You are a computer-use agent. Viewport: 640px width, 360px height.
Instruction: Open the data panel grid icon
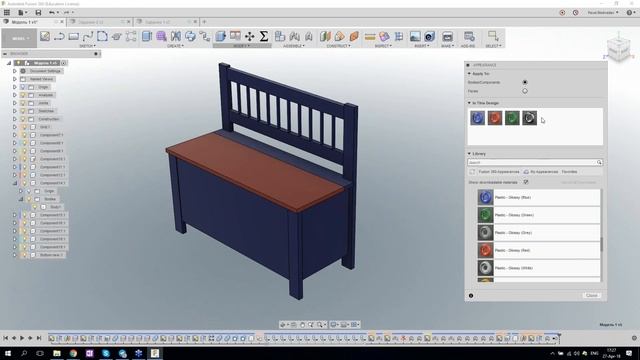point(7,13)
